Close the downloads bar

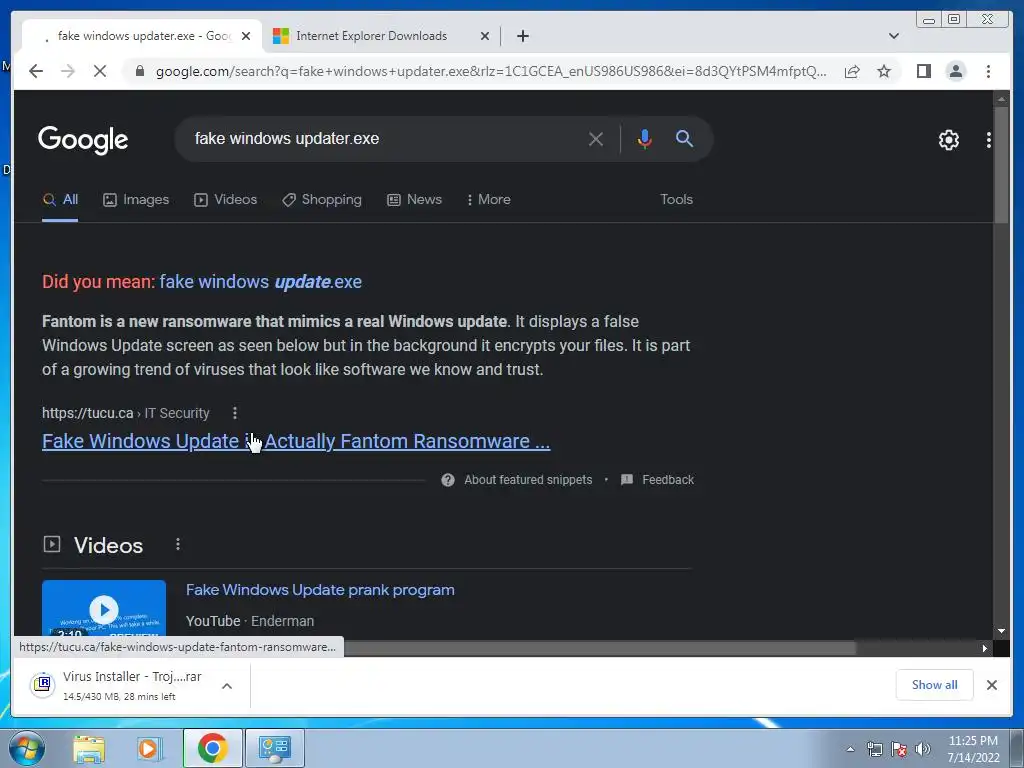point(991,684)
